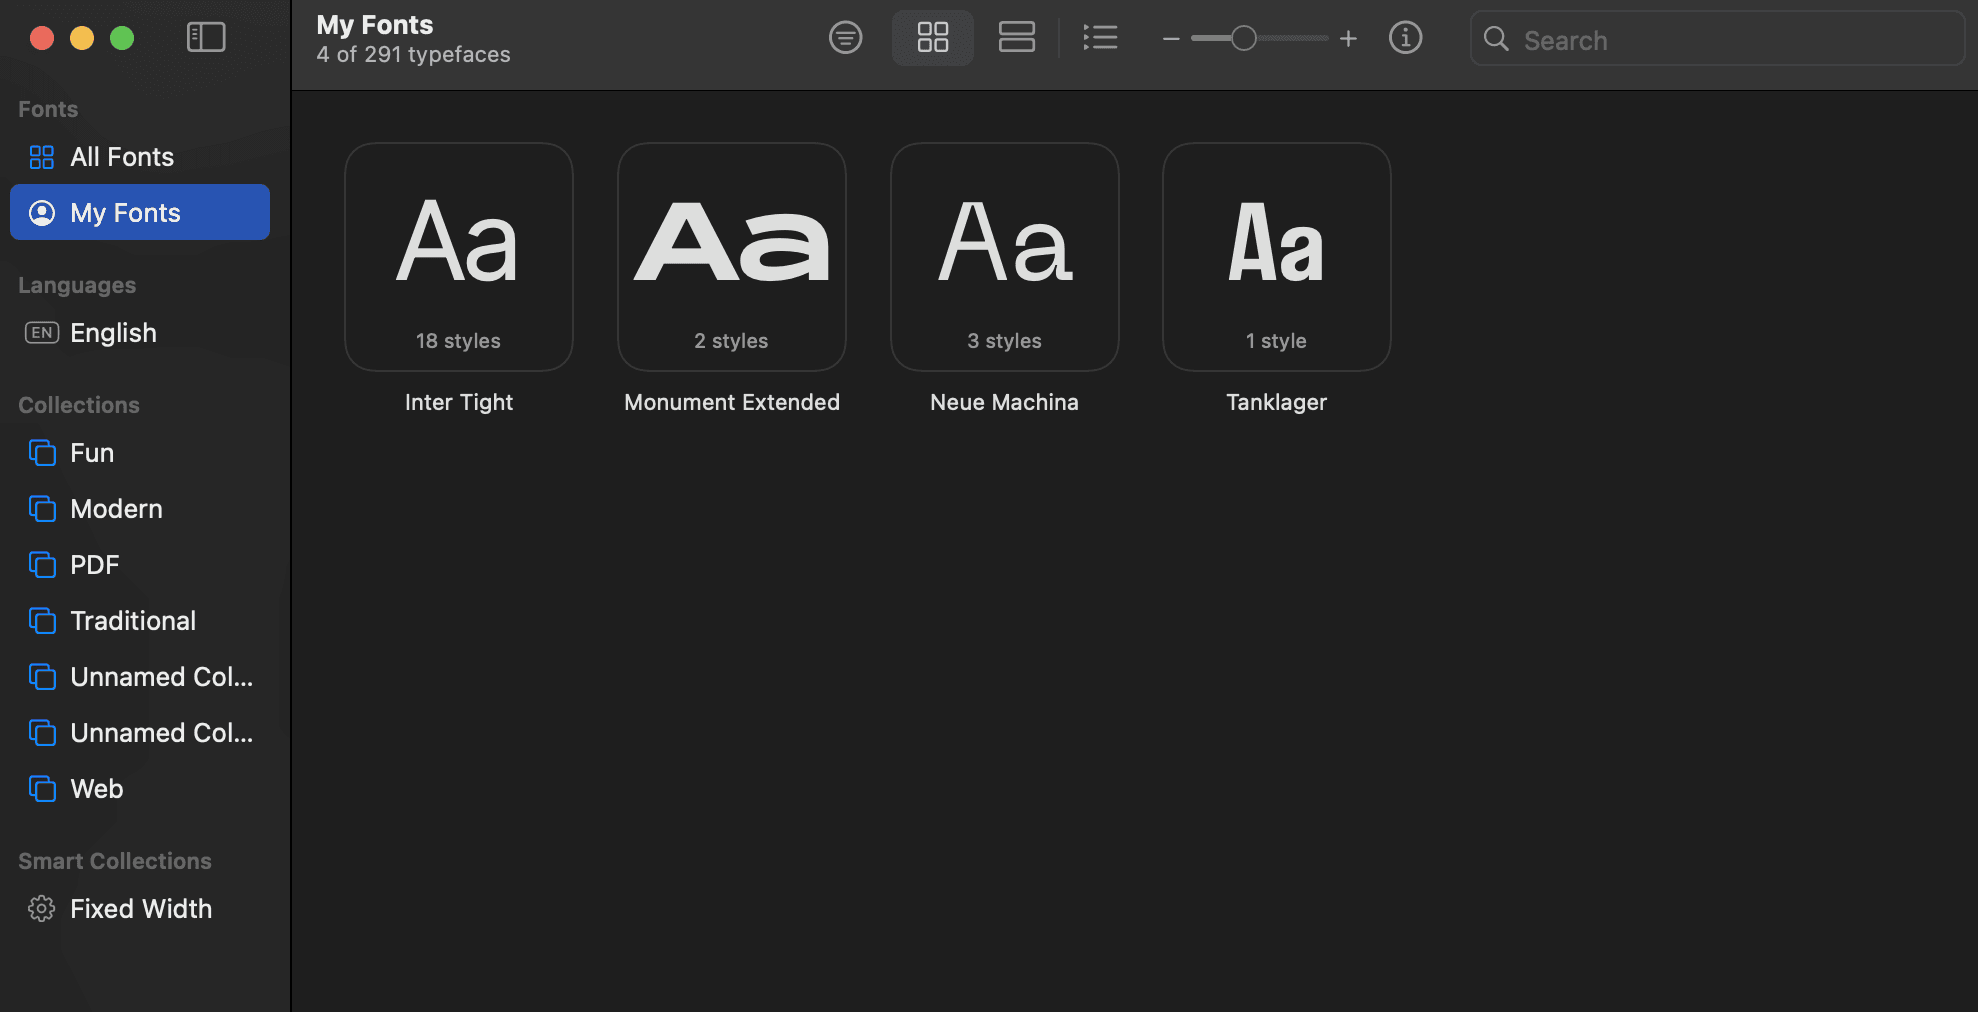The image size is (1978, 1012).
Task: Click the '4 of 291 typefaces' subtitle
Action: click(x=413, y=55)
